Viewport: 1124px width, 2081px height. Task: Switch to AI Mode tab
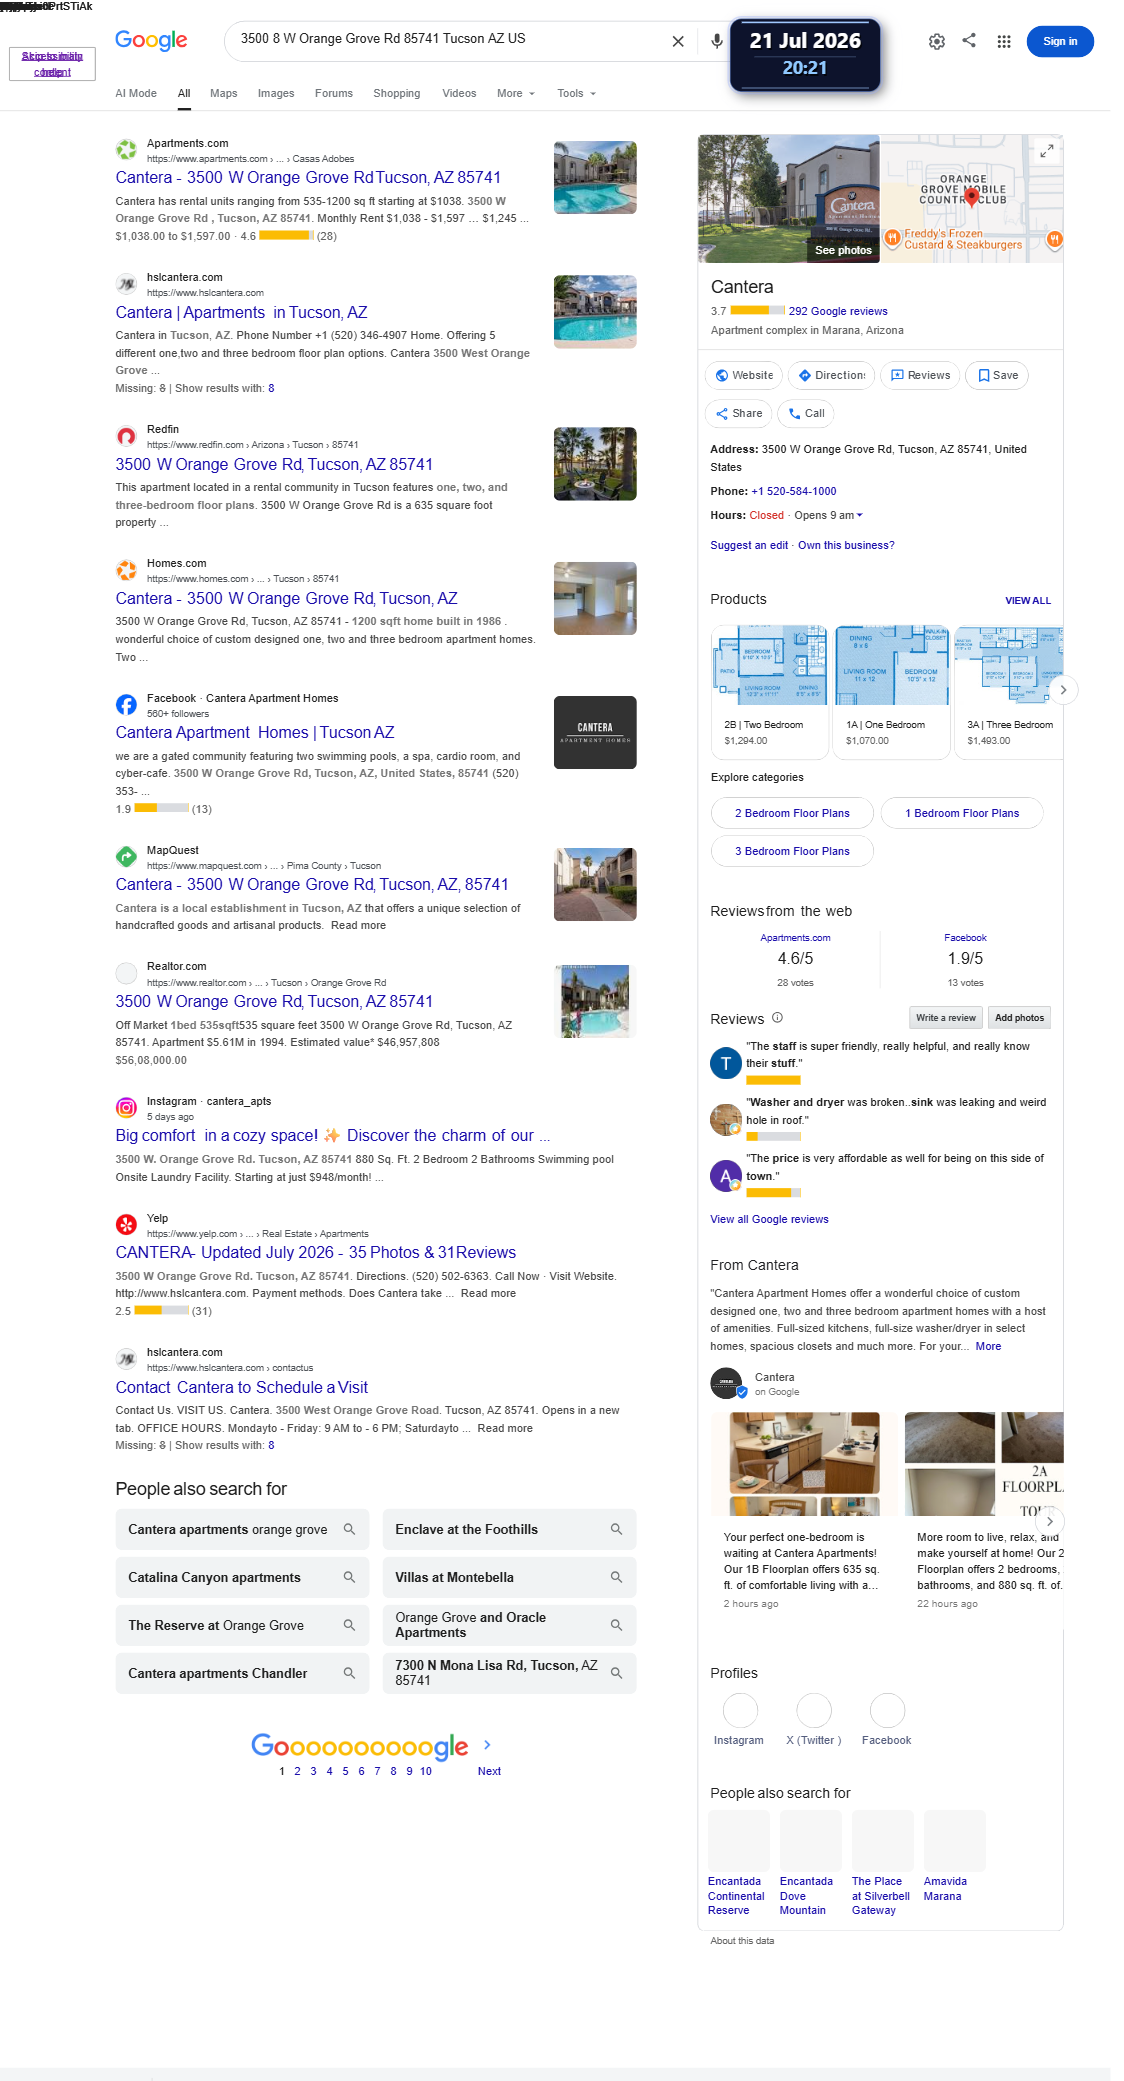tap(136, 93)
